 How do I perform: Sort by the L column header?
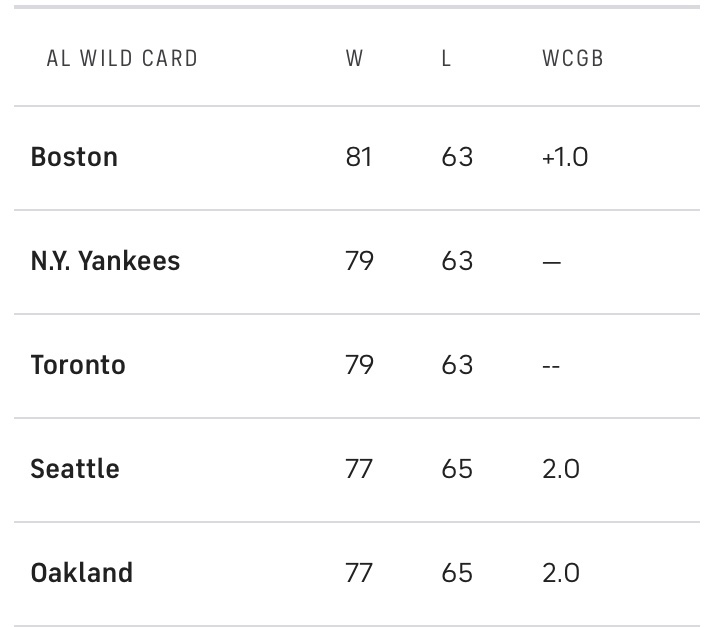click(446, 59)
